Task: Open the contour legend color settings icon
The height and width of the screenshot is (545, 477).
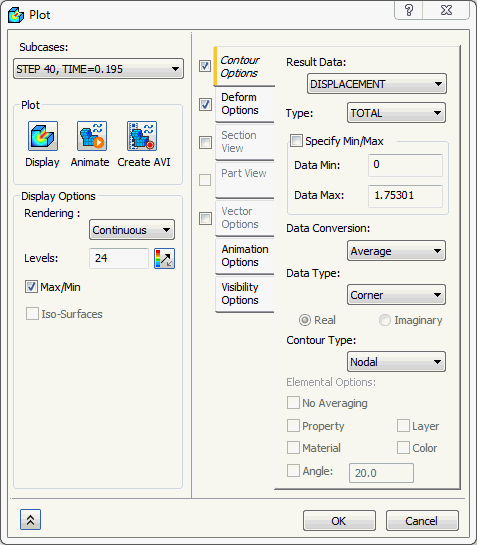Action: (164, 259)
